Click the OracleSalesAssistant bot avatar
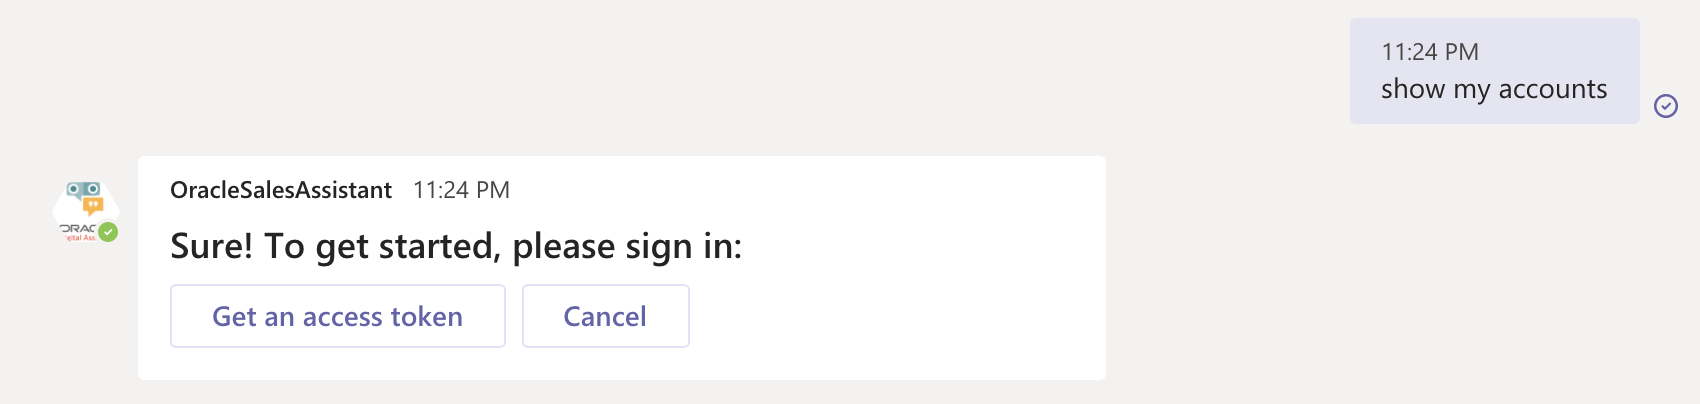This screenshot has width=1700, height=404. [85, 209]
